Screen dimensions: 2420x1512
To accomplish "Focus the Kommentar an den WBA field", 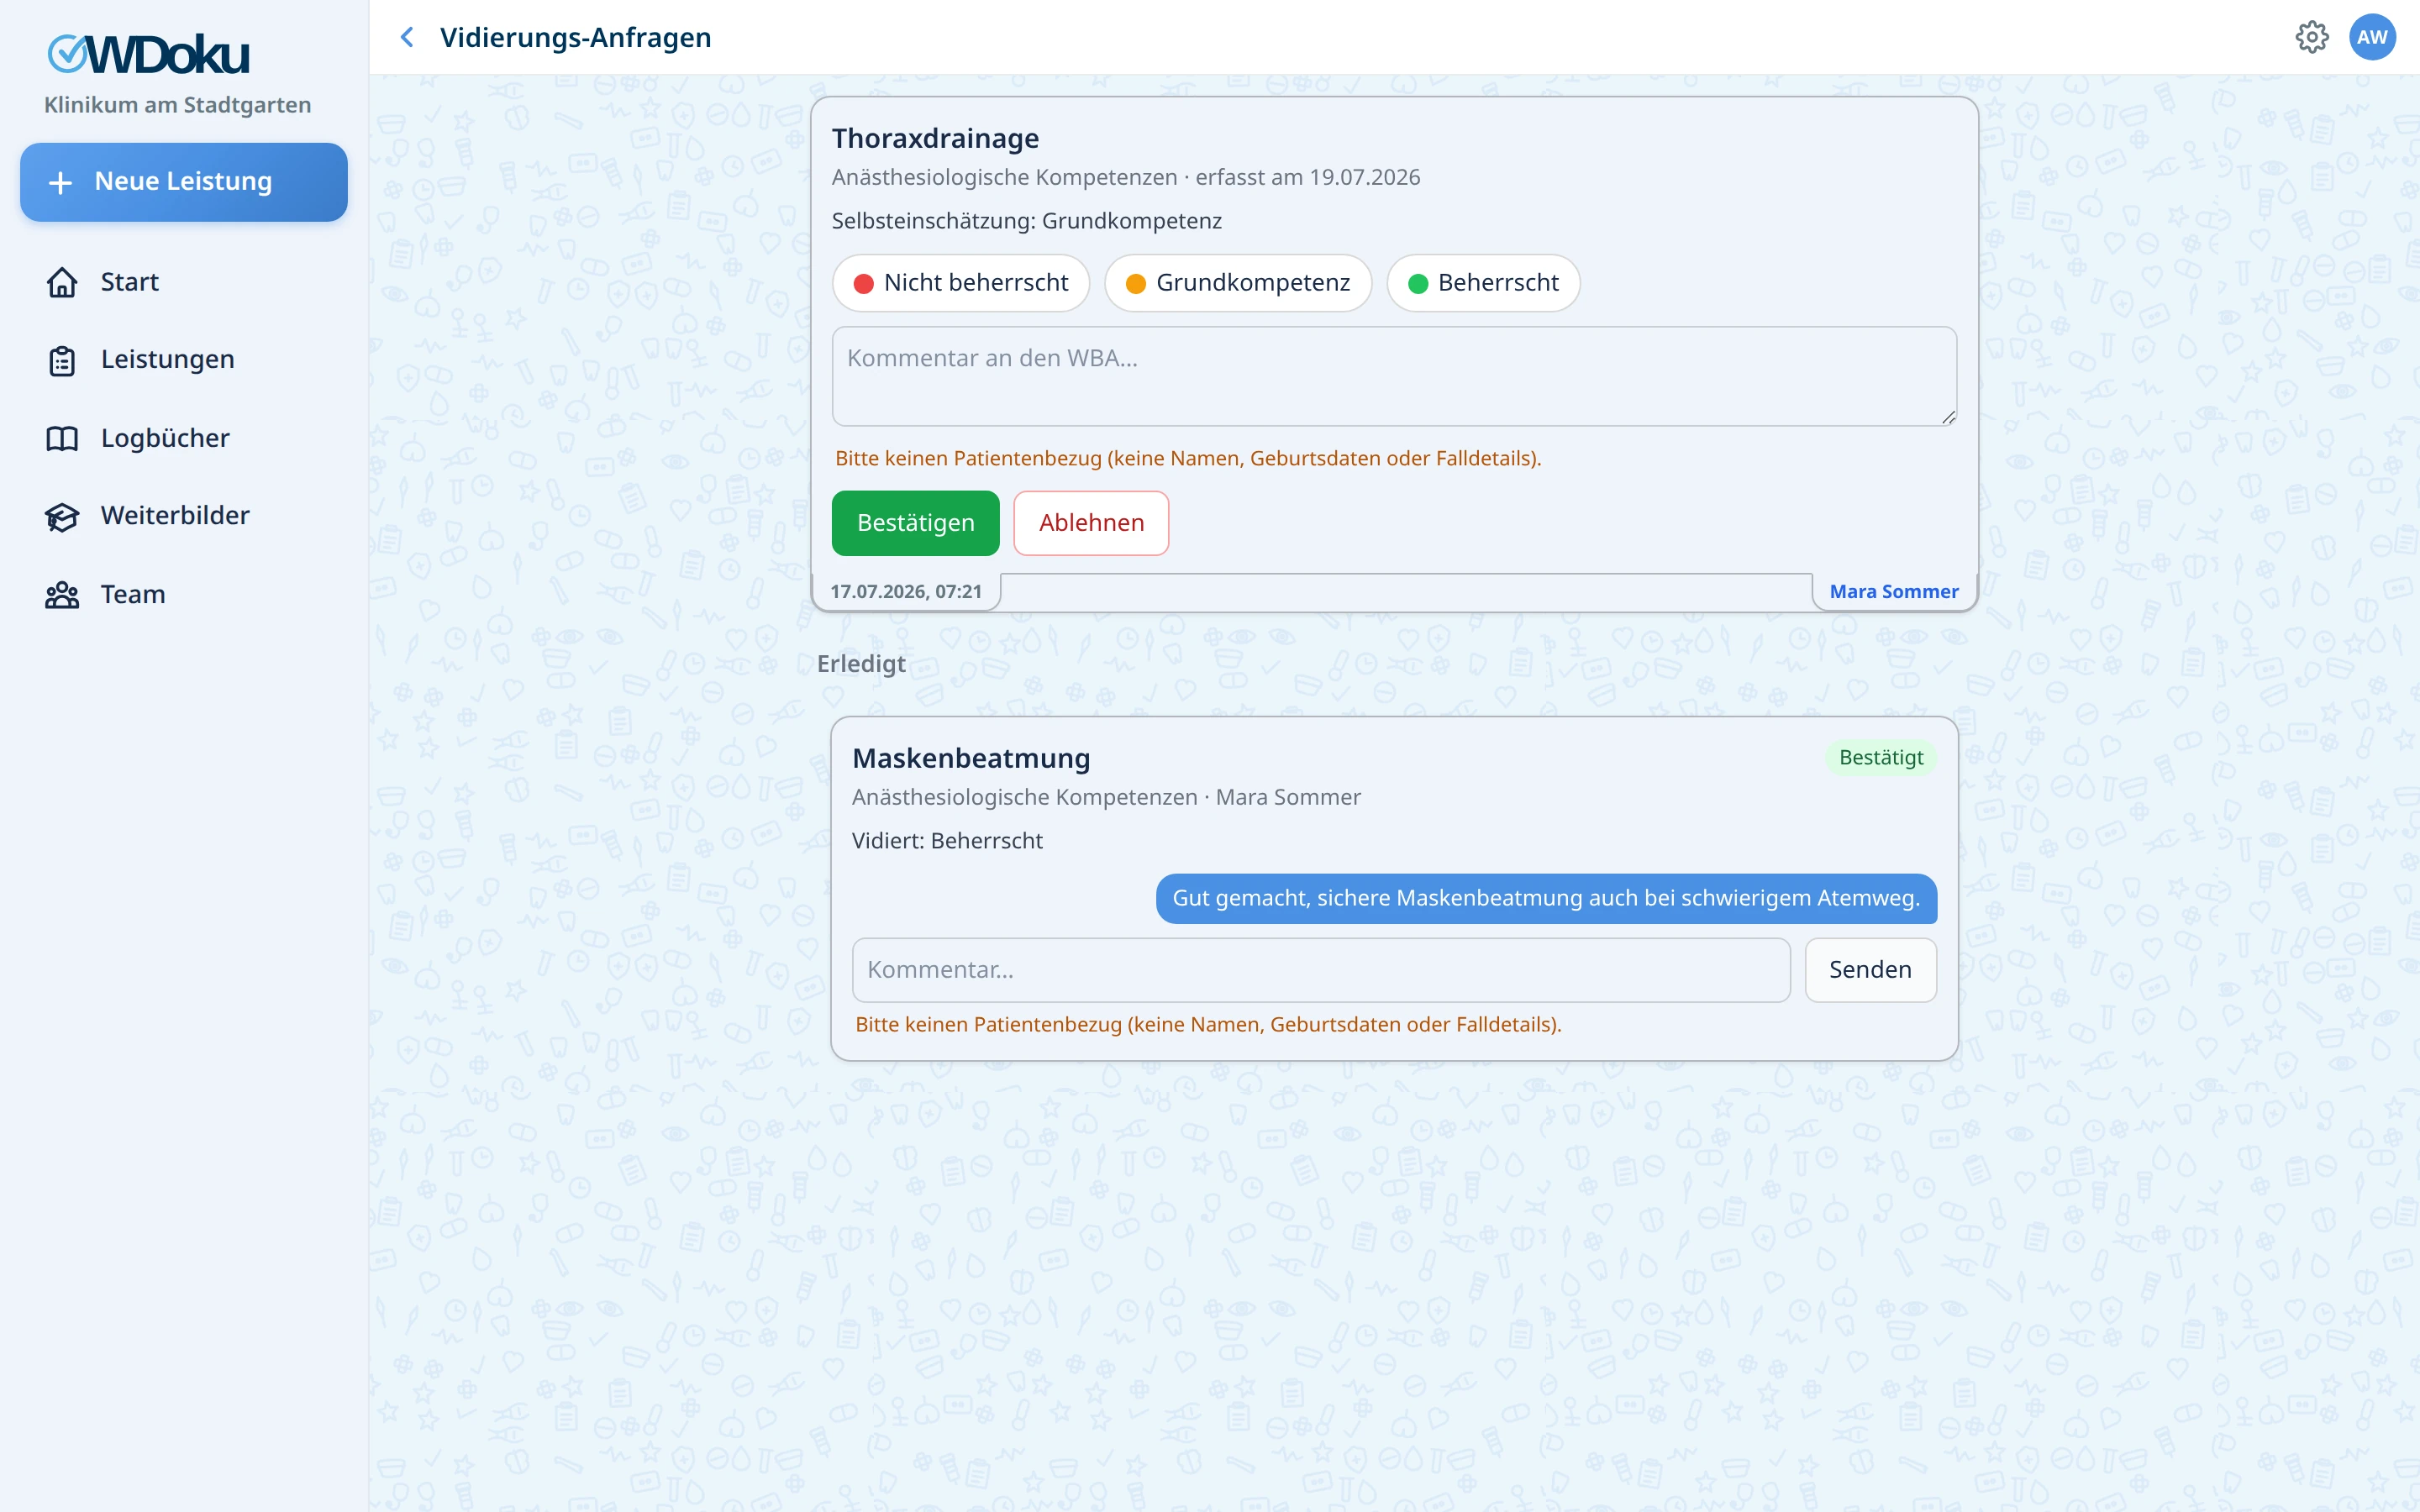I will 1394,376.
